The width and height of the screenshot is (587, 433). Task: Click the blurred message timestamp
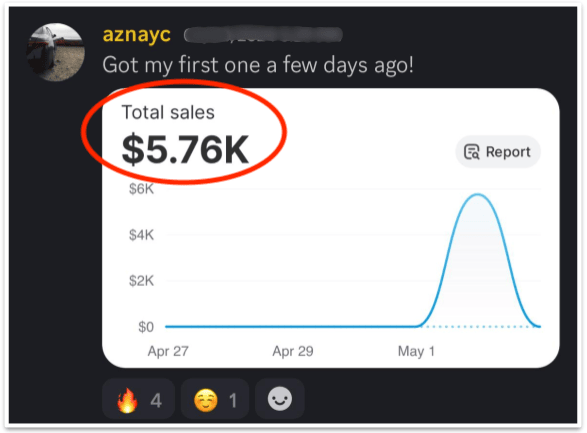click(x=263, y=35)
